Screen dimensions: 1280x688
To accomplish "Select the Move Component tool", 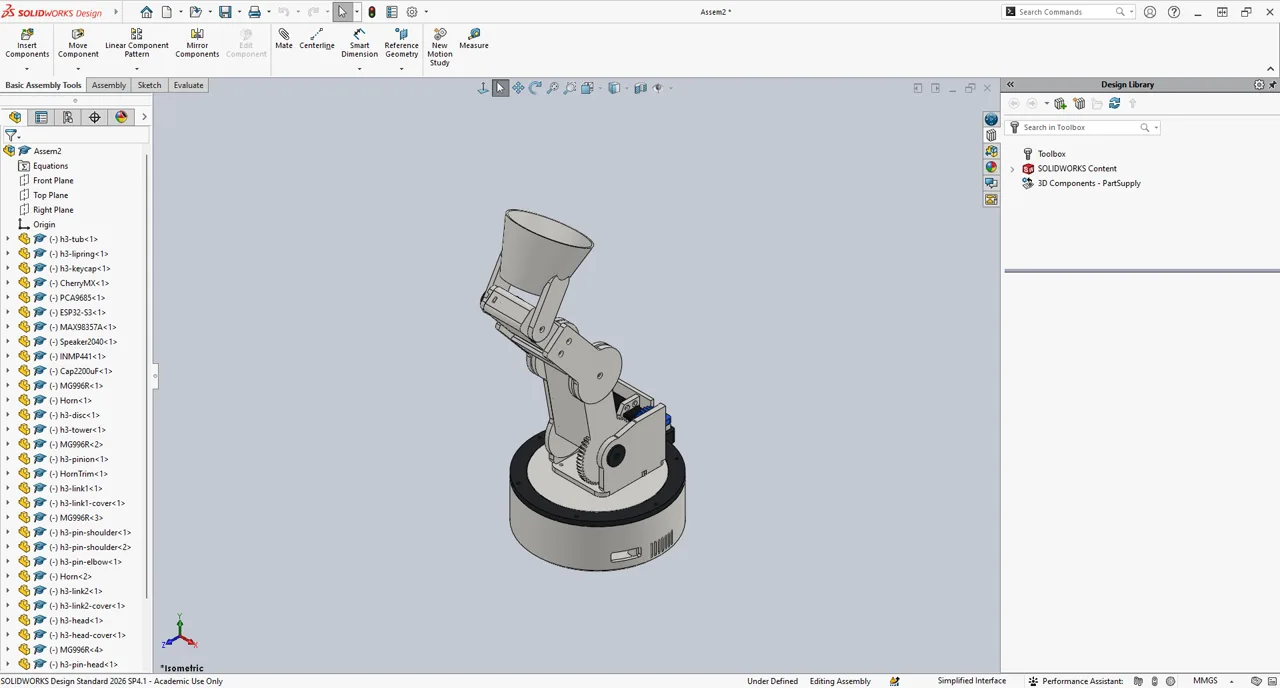I will pos(78,44).
